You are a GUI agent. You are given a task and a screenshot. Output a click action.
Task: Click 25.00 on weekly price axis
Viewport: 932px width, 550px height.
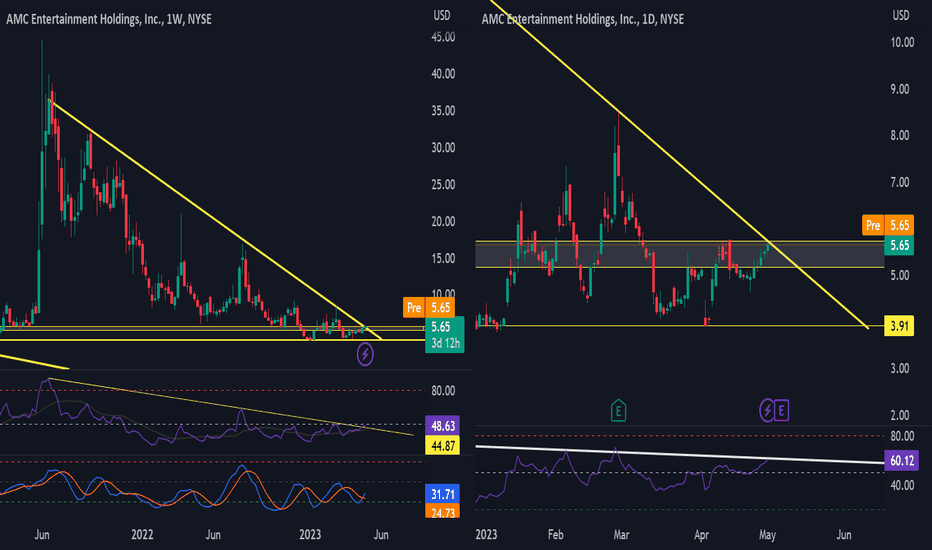point(443,184)
